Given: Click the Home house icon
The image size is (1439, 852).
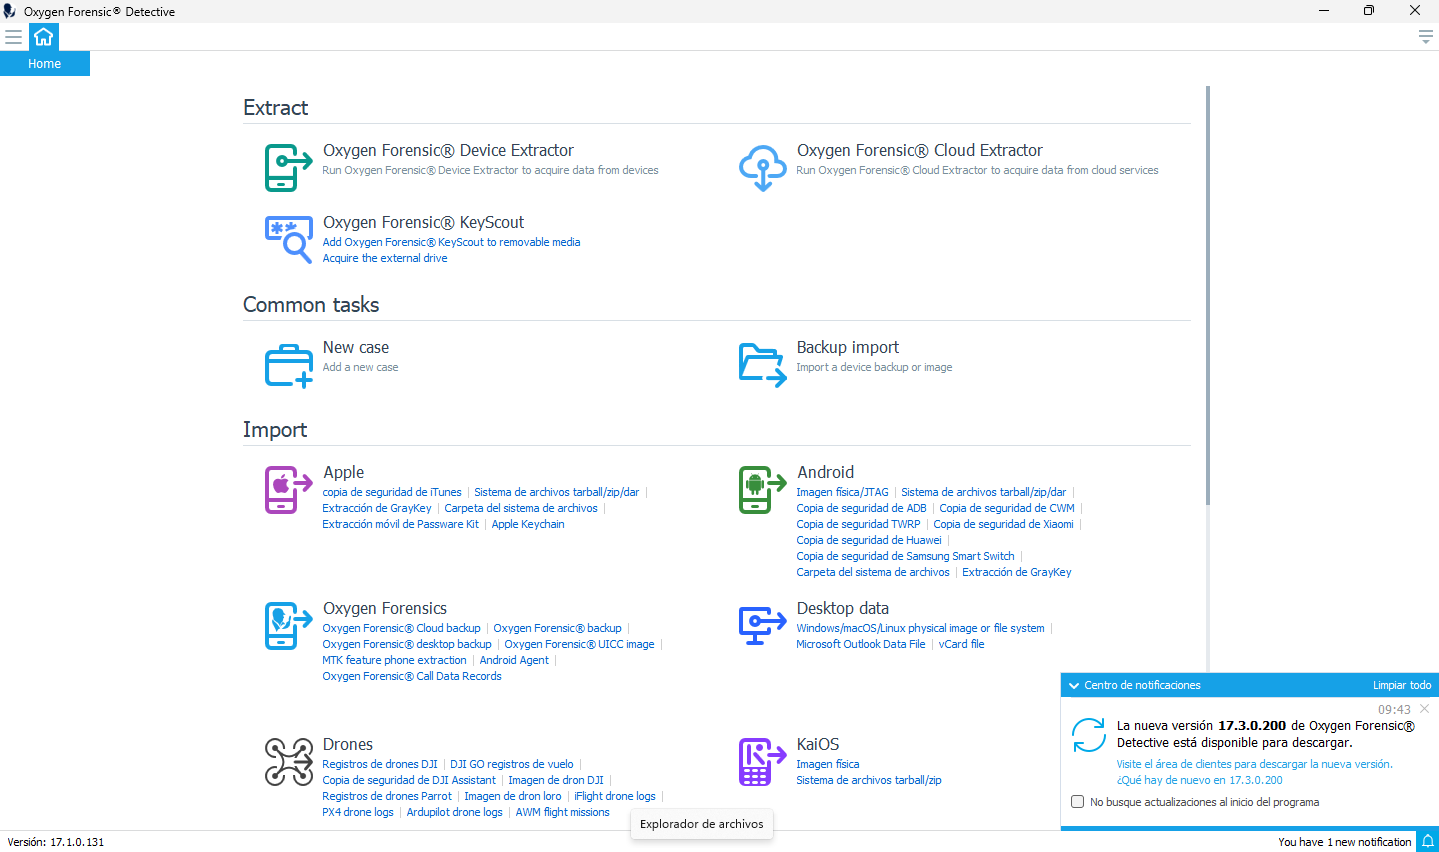Looking at the screenshot, I should [x=43, y=37].
